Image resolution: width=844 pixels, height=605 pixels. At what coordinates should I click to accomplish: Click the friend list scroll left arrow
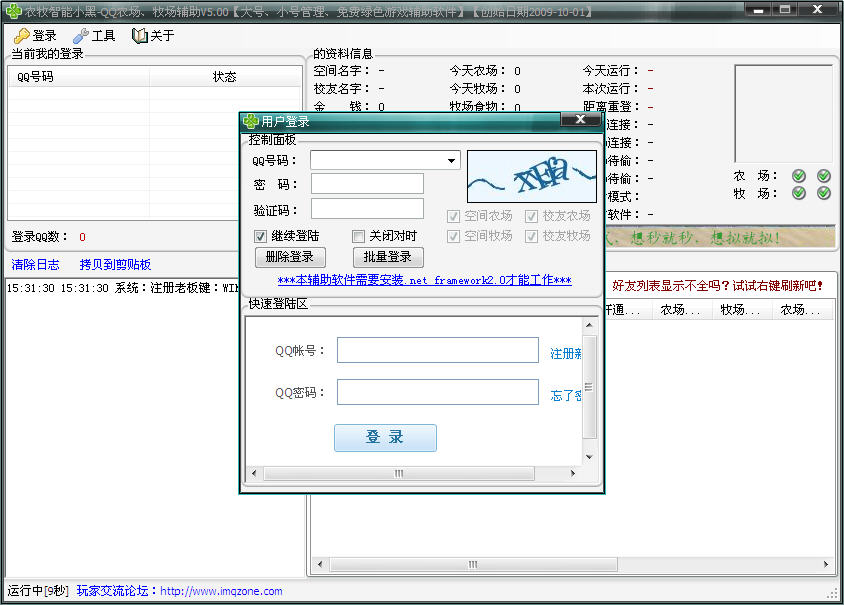320,564
